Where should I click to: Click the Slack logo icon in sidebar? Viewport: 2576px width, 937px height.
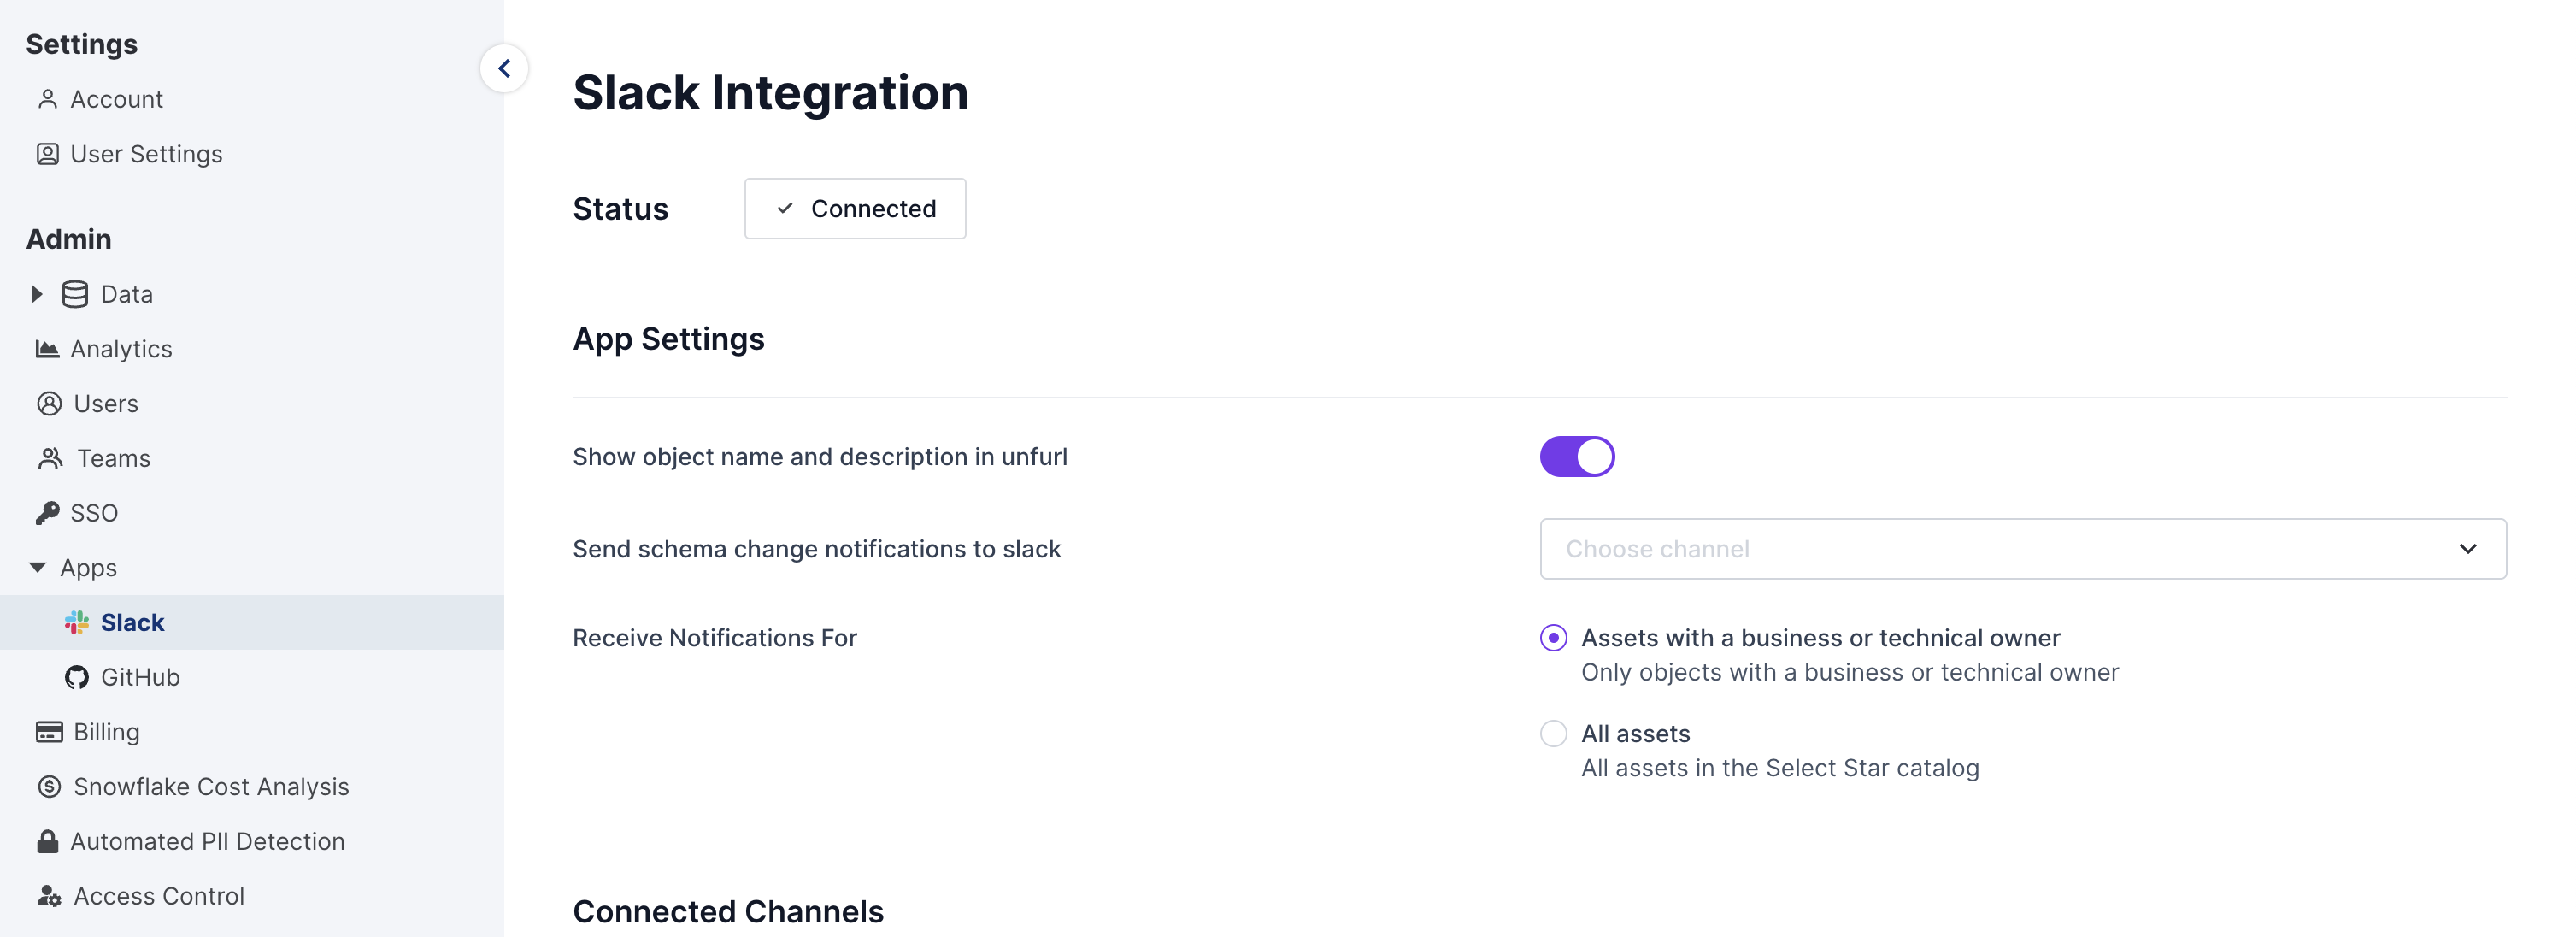77,622
